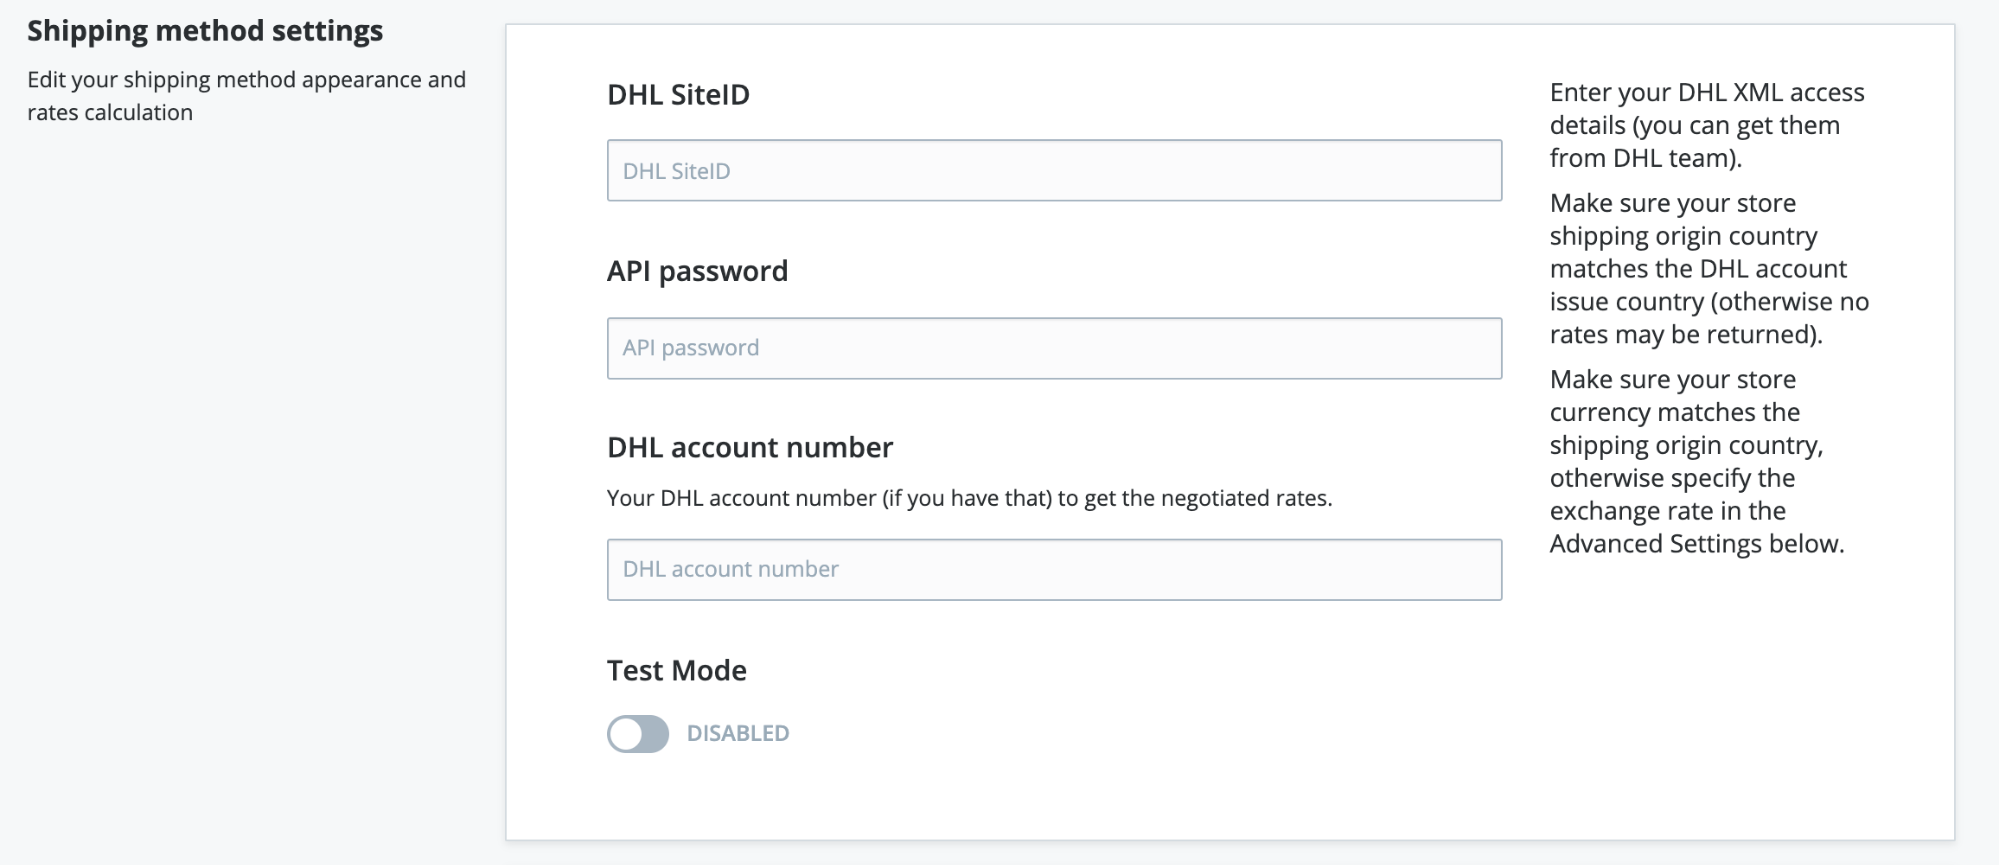Click the 'DHL SiteID' field heading
1999x865 pixels.
pyautogui.click(x=678, y=95)
